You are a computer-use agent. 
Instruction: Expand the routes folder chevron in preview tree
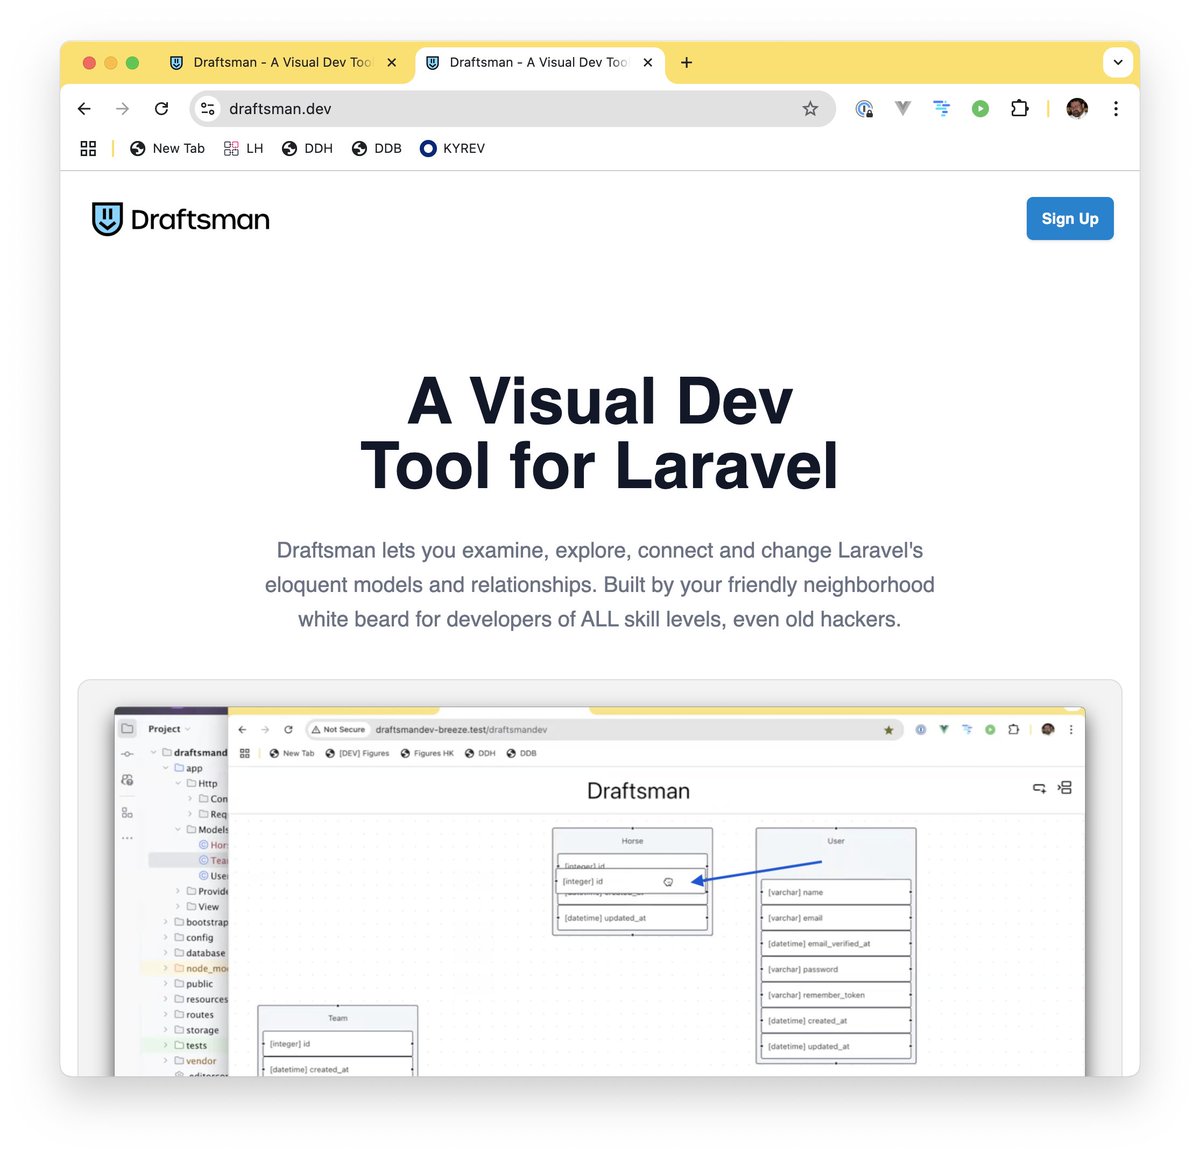(x=166, y=1014)
